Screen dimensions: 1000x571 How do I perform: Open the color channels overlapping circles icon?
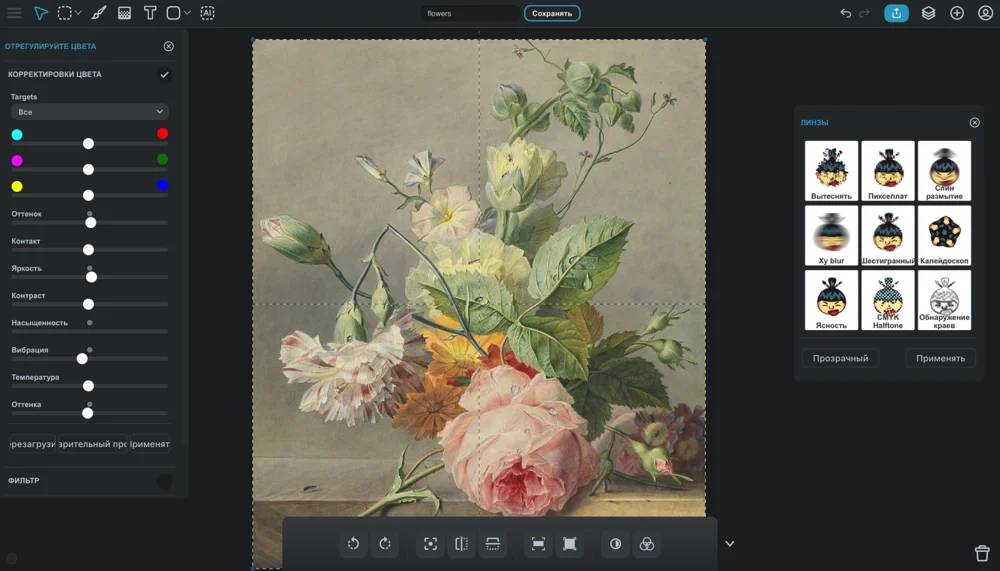click(x=647, y=544)
